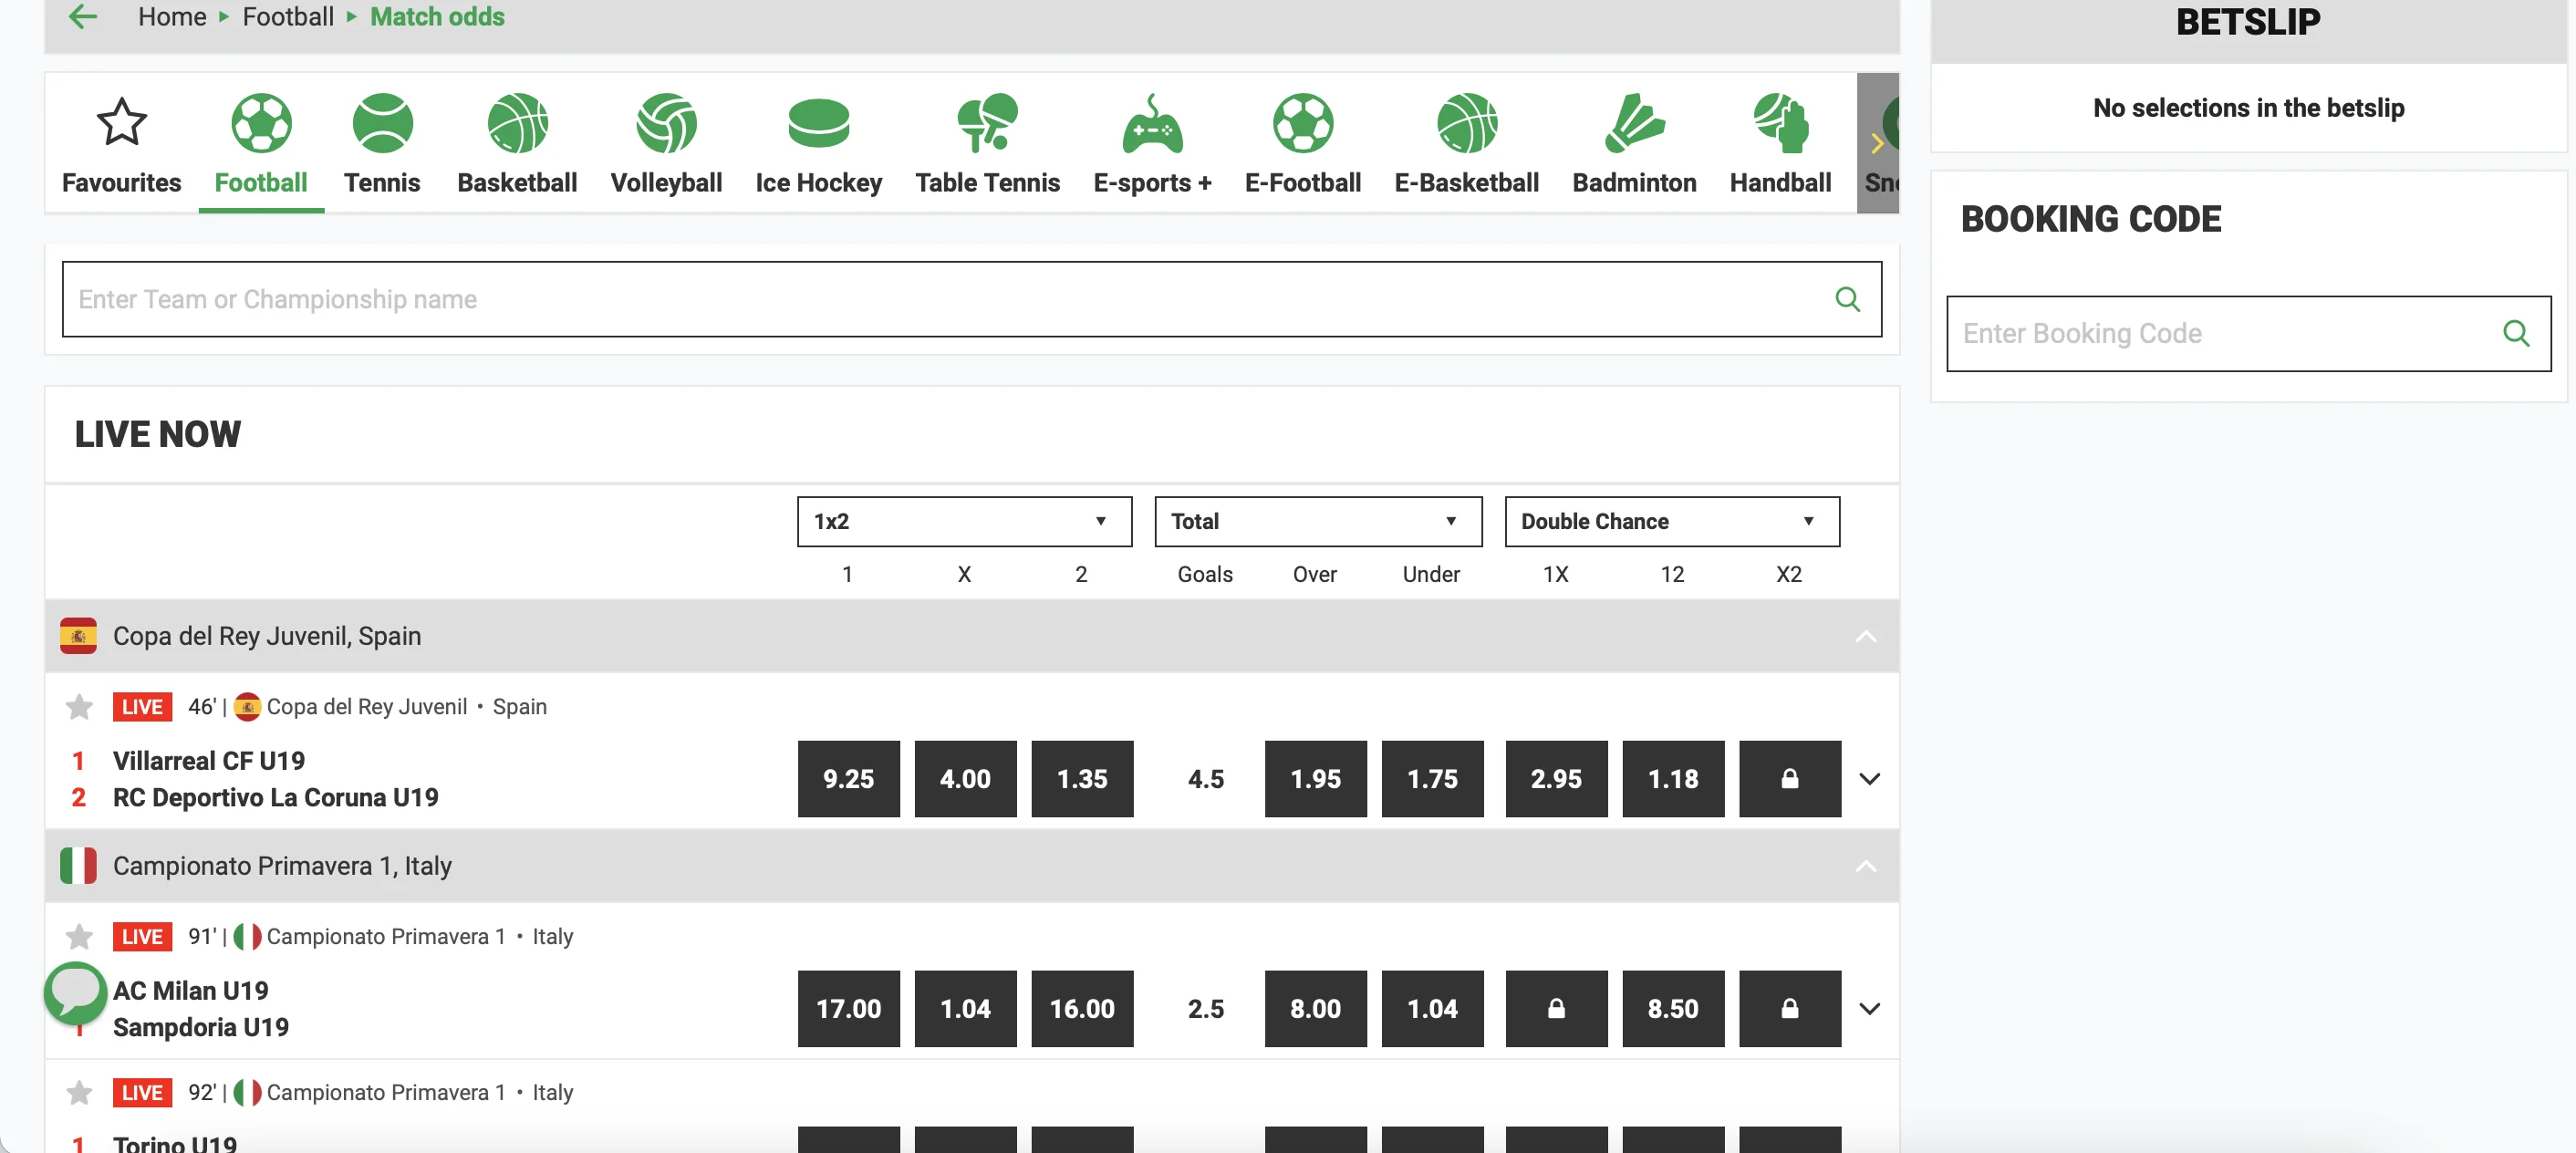Select Over 2.5 goals at 8.00
This screenshot has height=1153, width=2576.
tap(1315, 1008)
